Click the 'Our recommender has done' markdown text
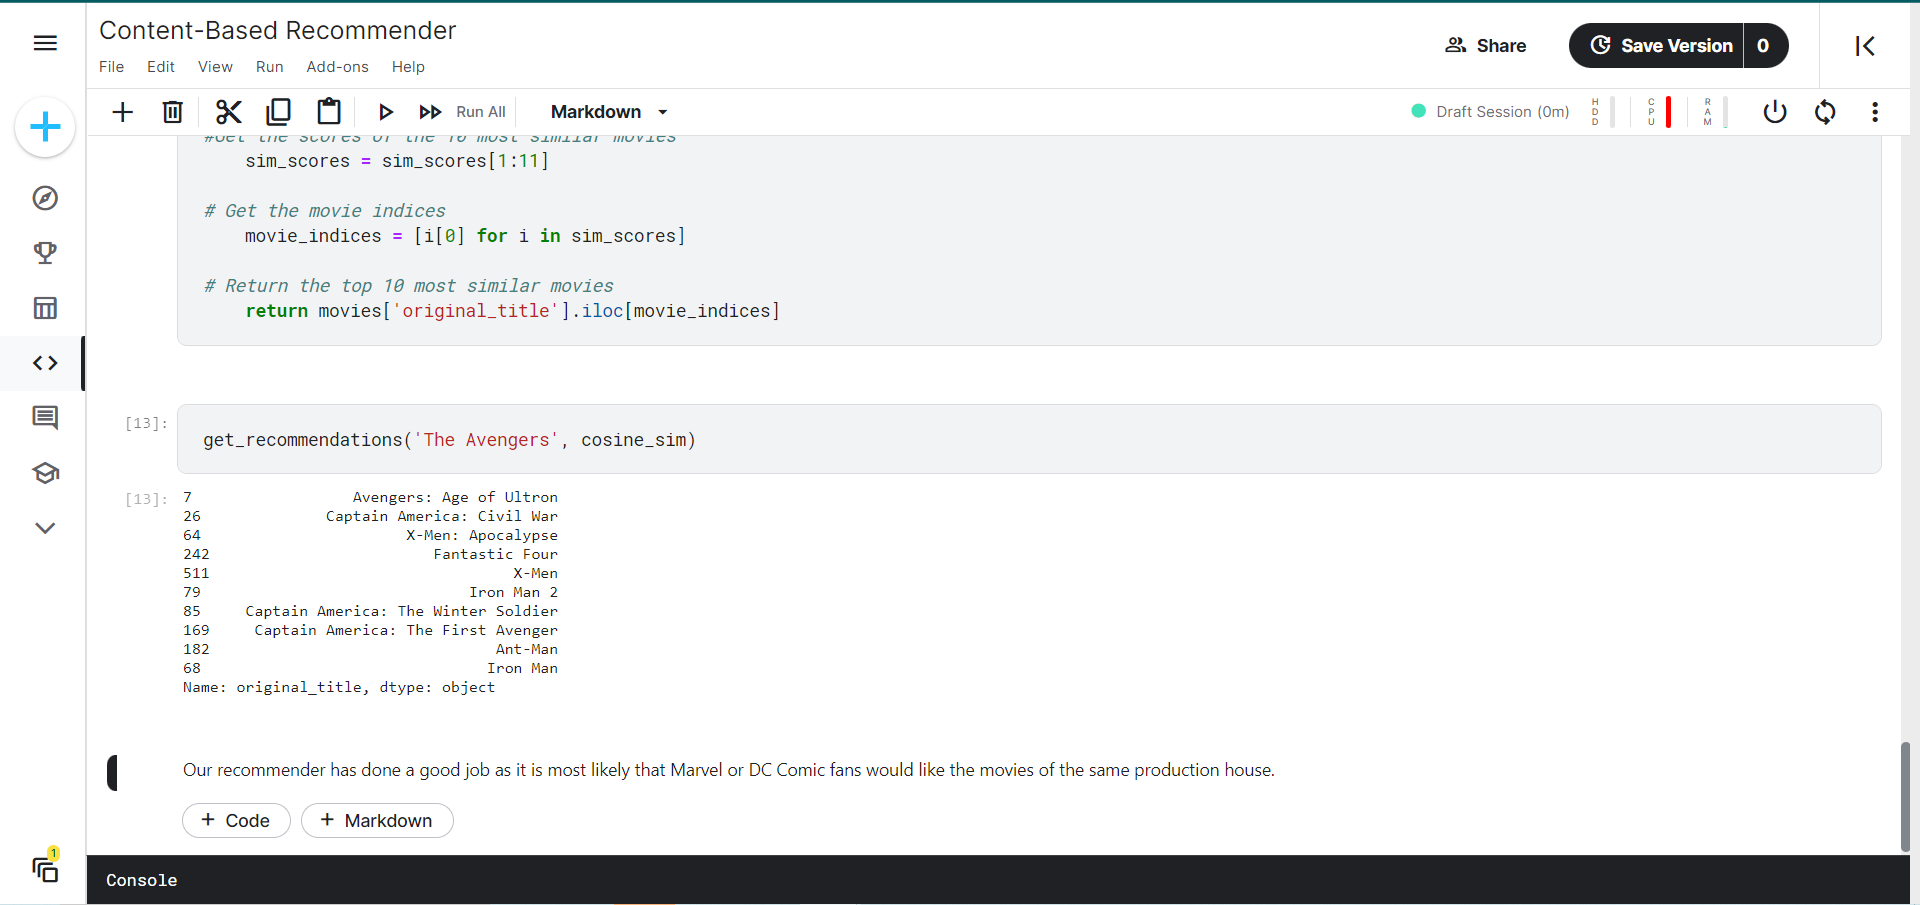 tap(728, 770)
